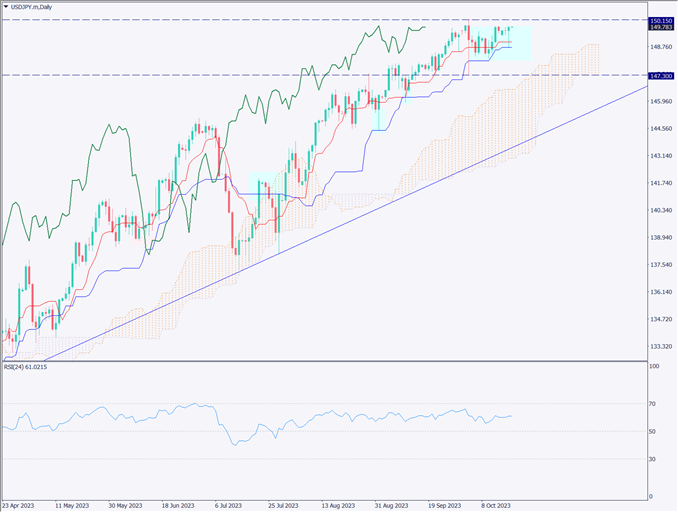Select the 150.150 price level tag
Viewport: 678px width, 512px height.
click(x=659, y=20)
